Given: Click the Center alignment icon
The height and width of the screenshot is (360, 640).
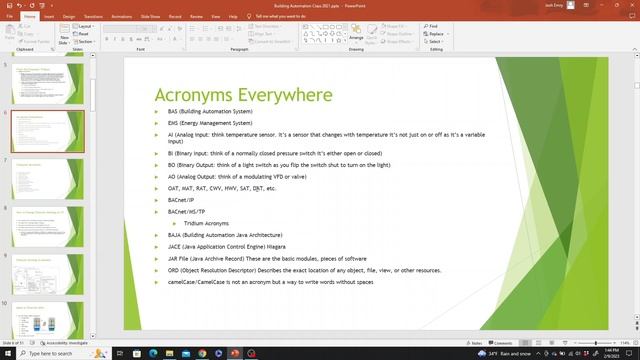Looking at the screenshot, I should (x=200, y=39).
